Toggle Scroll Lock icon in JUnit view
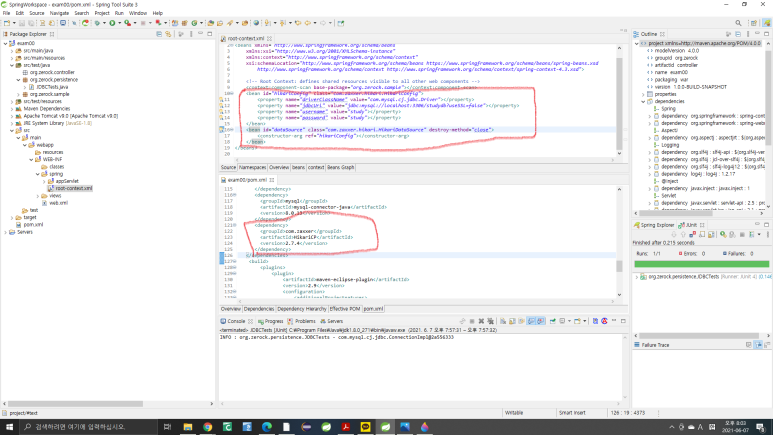 coord(711,234)
